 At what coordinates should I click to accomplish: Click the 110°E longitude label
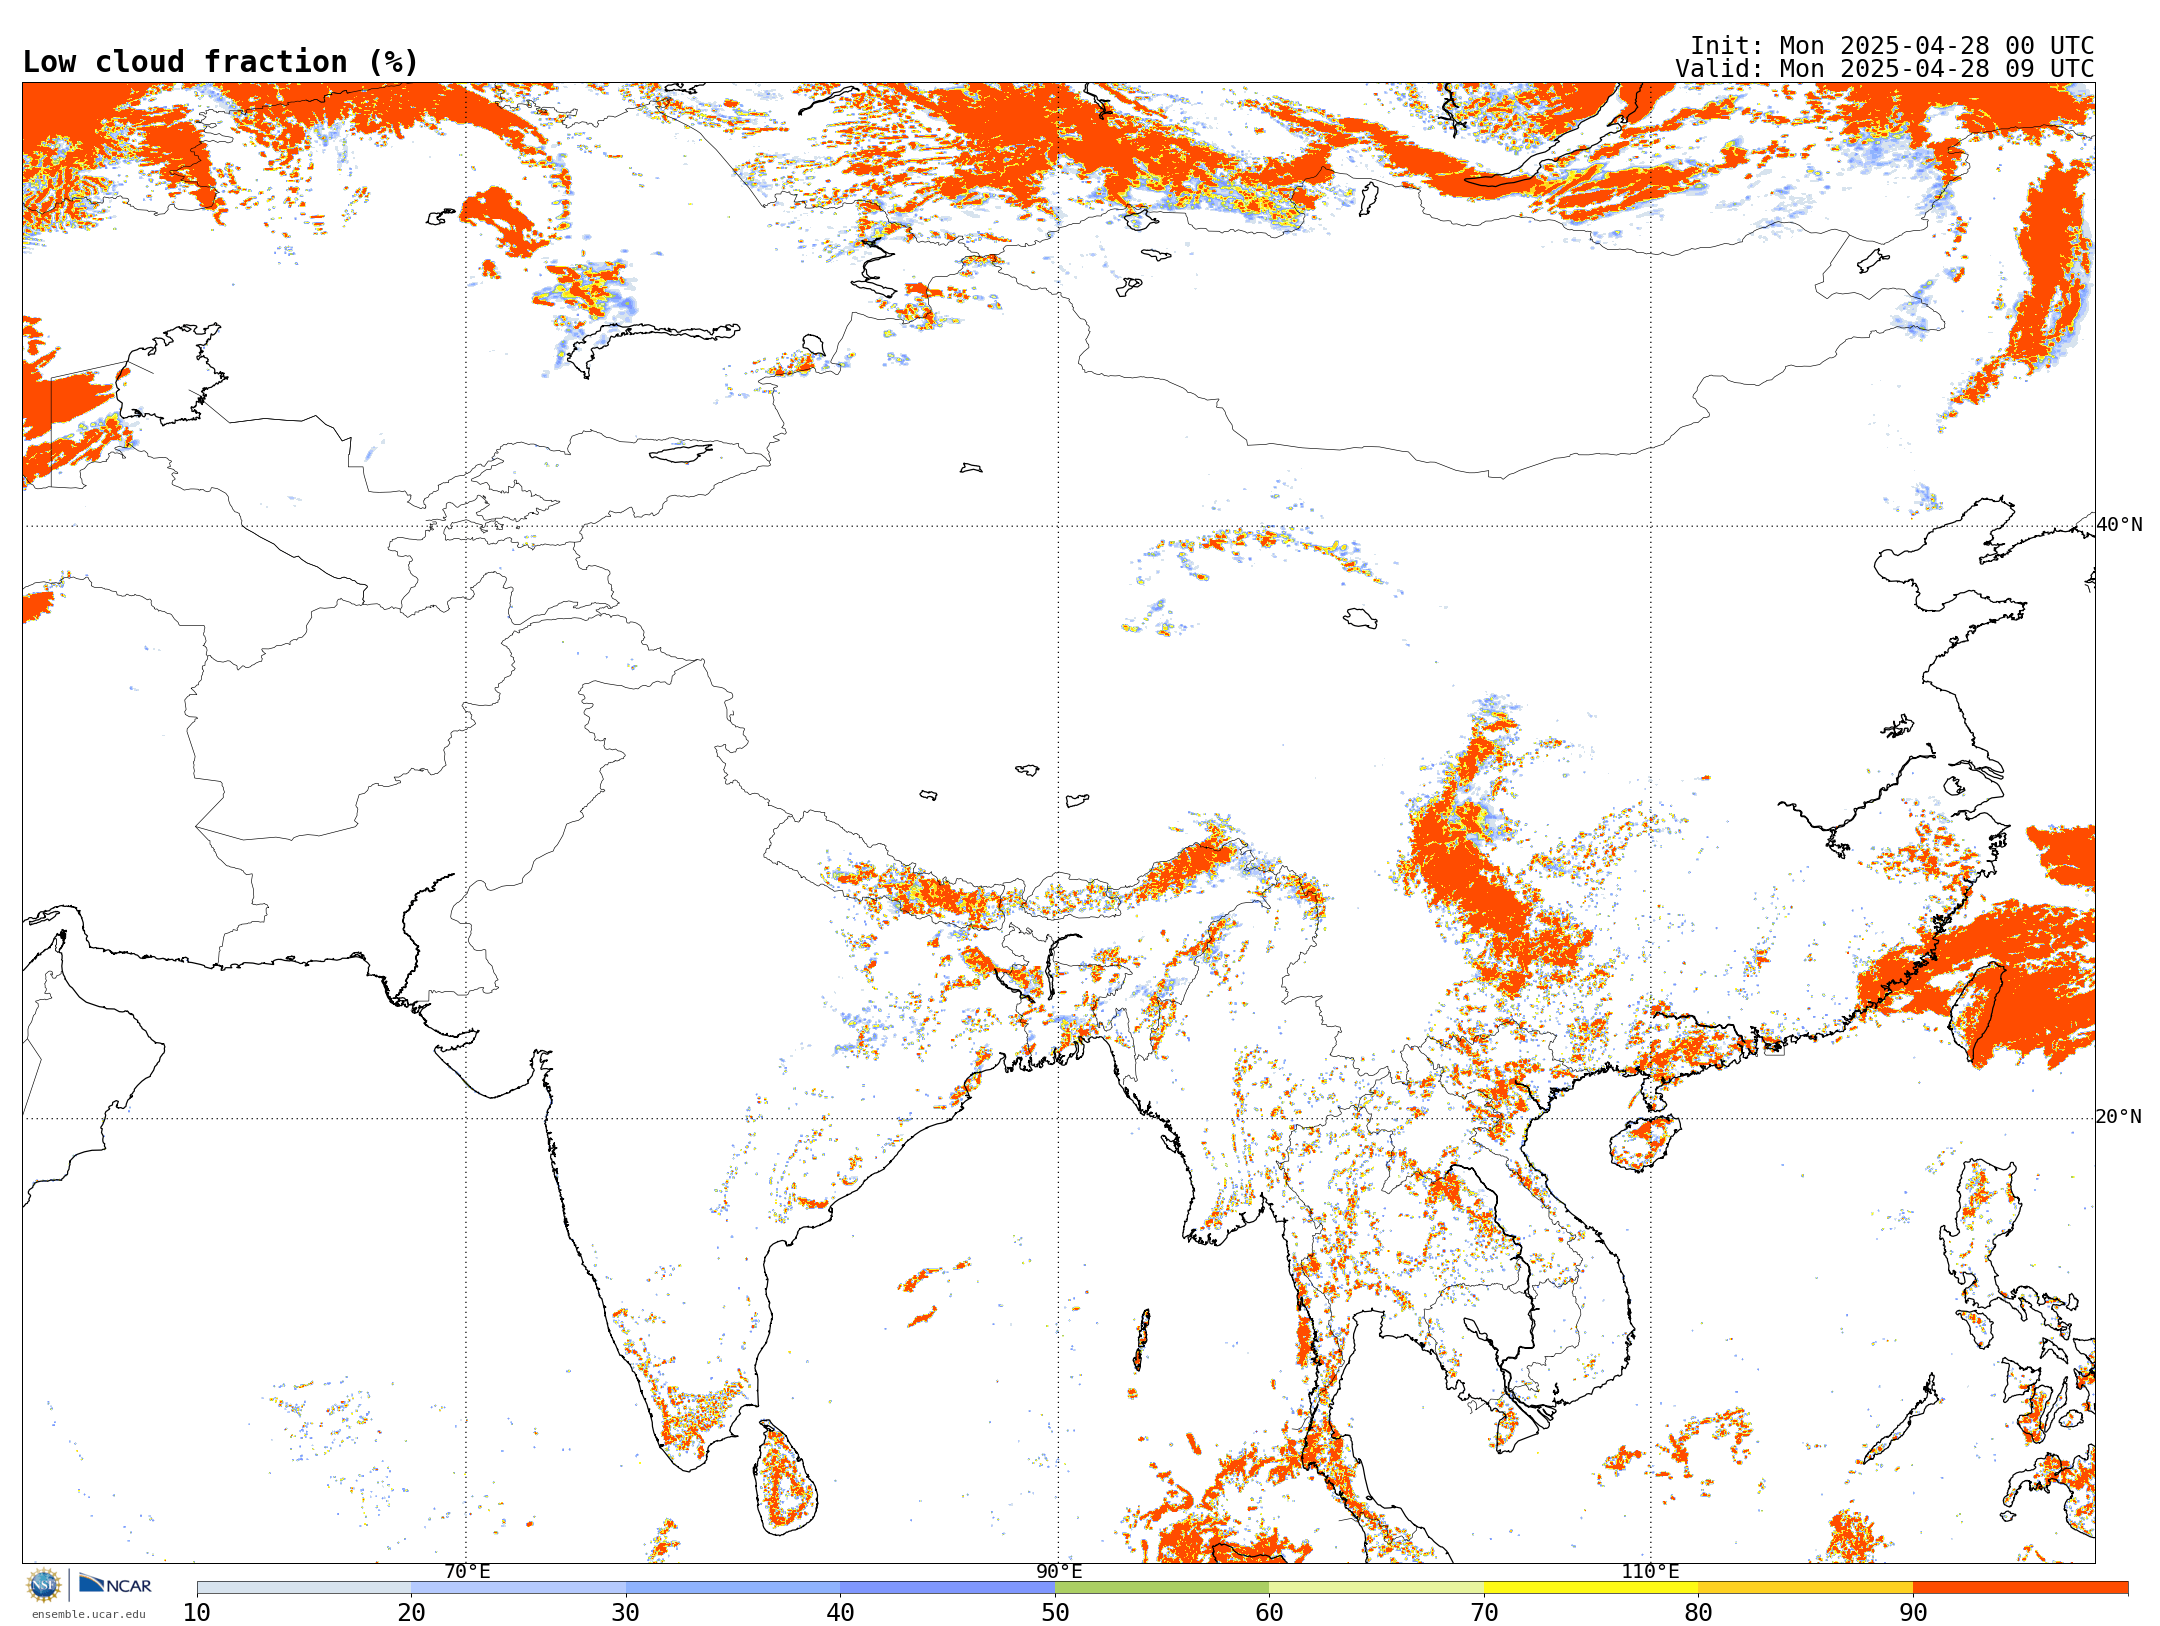[1650, 1572]
